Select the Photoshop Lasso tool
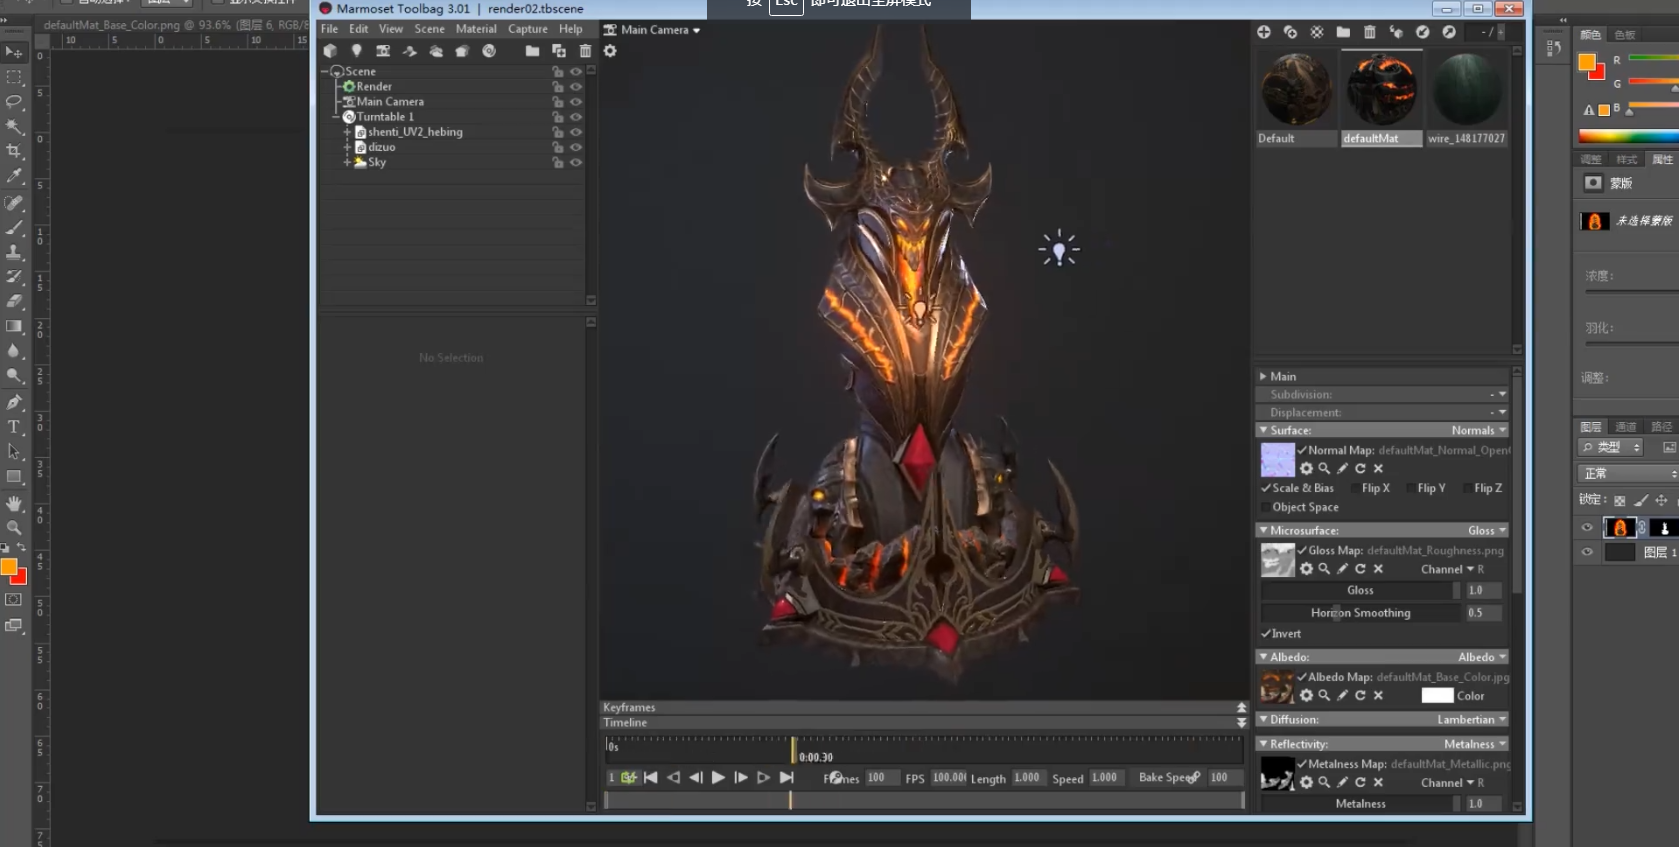This screenshot has height=847, width=1679. click(x=14, y=102)
